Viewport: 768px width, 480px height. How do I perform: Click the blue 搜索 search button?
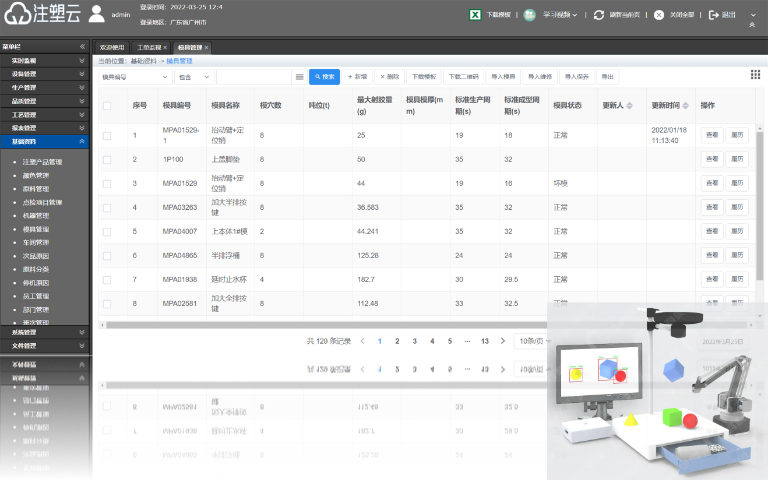click(324, 76)
